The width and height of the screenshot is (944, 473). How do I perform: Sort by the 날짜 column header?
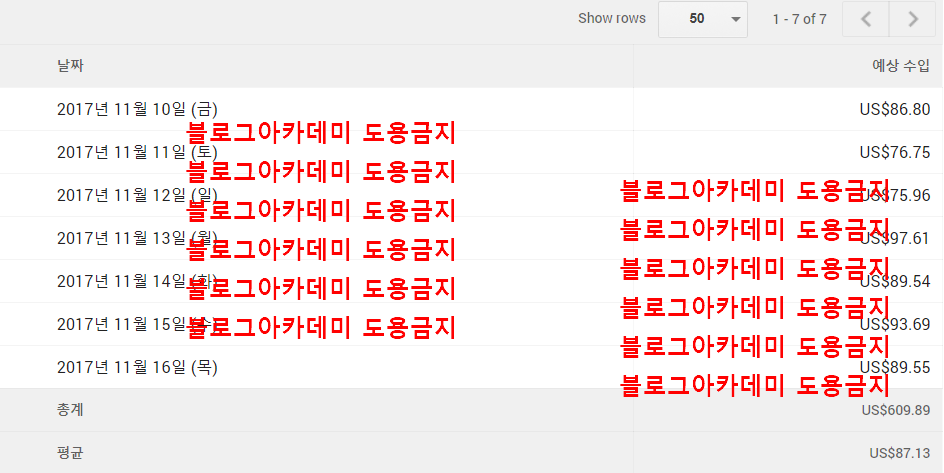[70, 66]
